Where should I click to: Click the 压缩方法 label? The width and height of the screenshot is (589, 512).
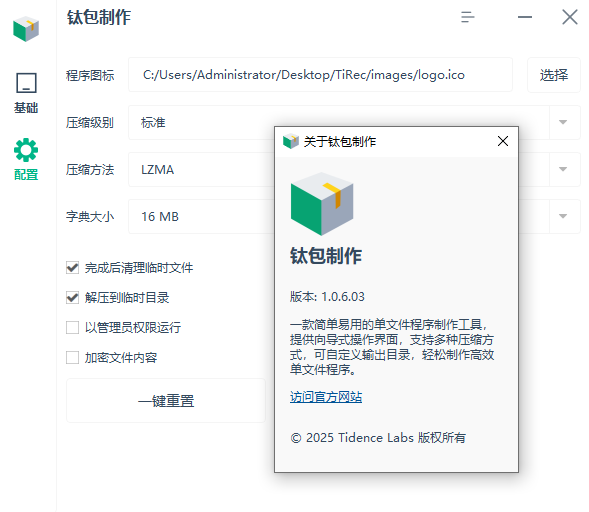tap(90, 169)
